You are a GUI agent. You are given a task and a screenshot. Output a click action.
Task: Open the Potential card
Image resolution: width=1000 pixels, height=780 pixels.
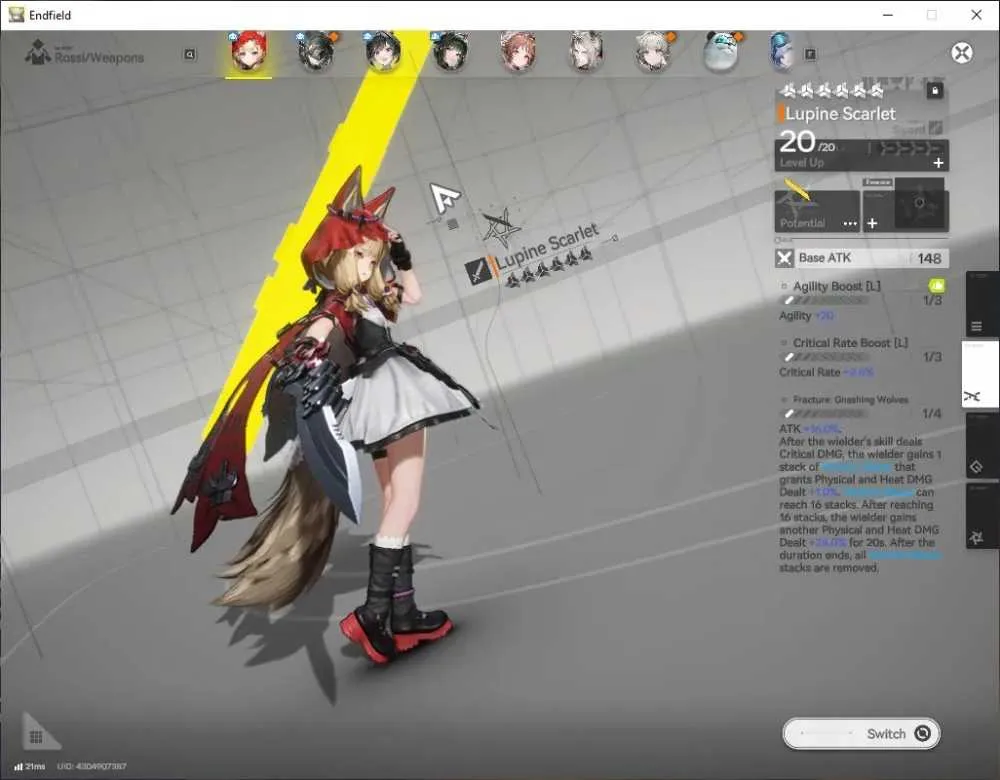pos(817,210)
